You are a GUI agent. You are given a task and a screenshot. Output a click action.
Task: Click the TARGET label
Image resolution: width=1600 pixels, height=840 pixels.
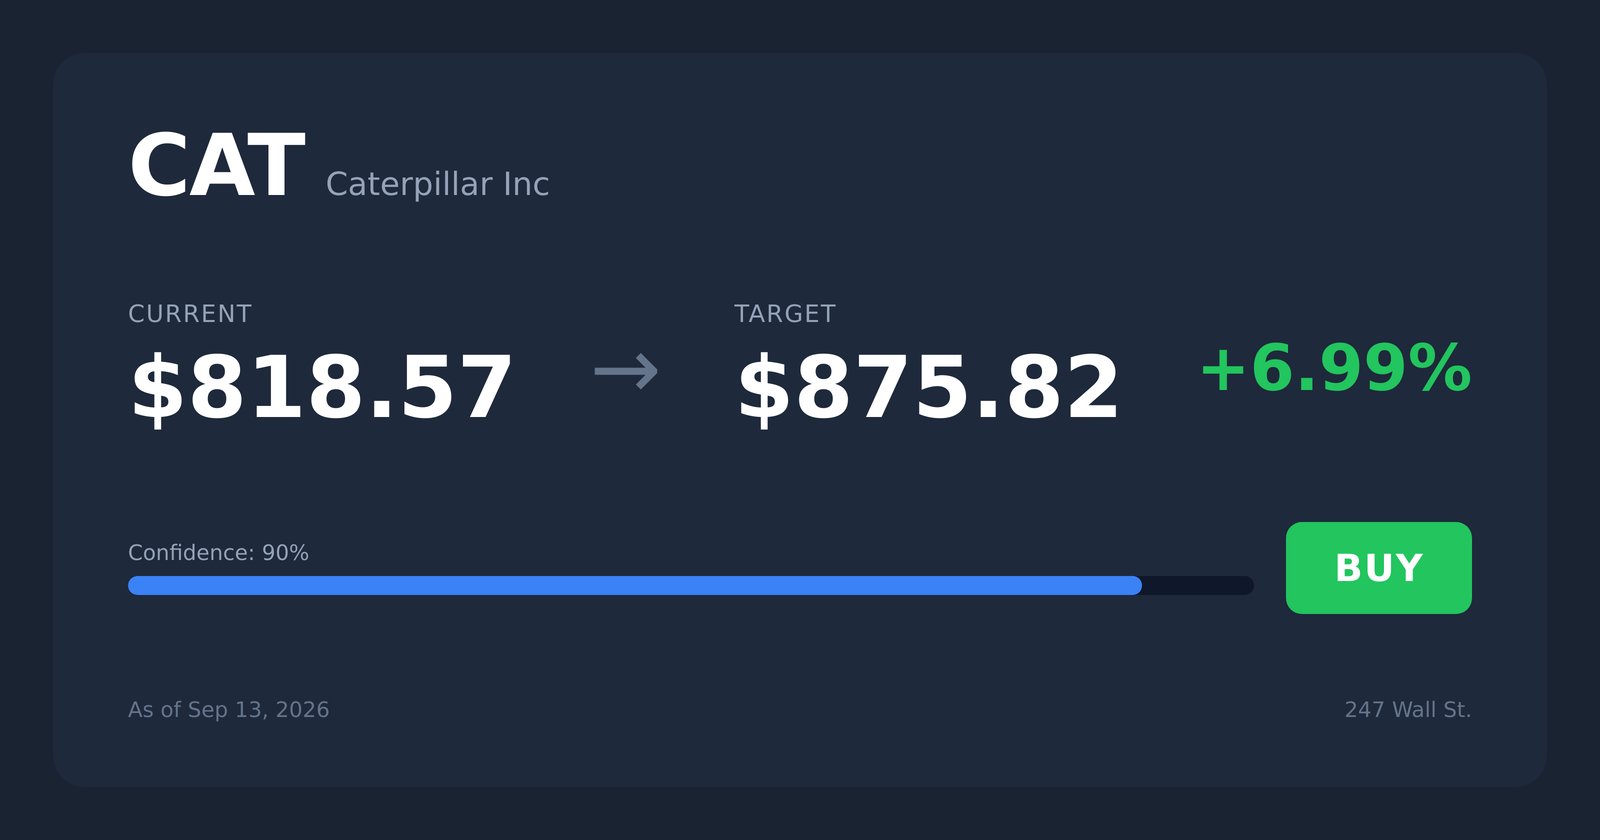[x=785, y=314]
